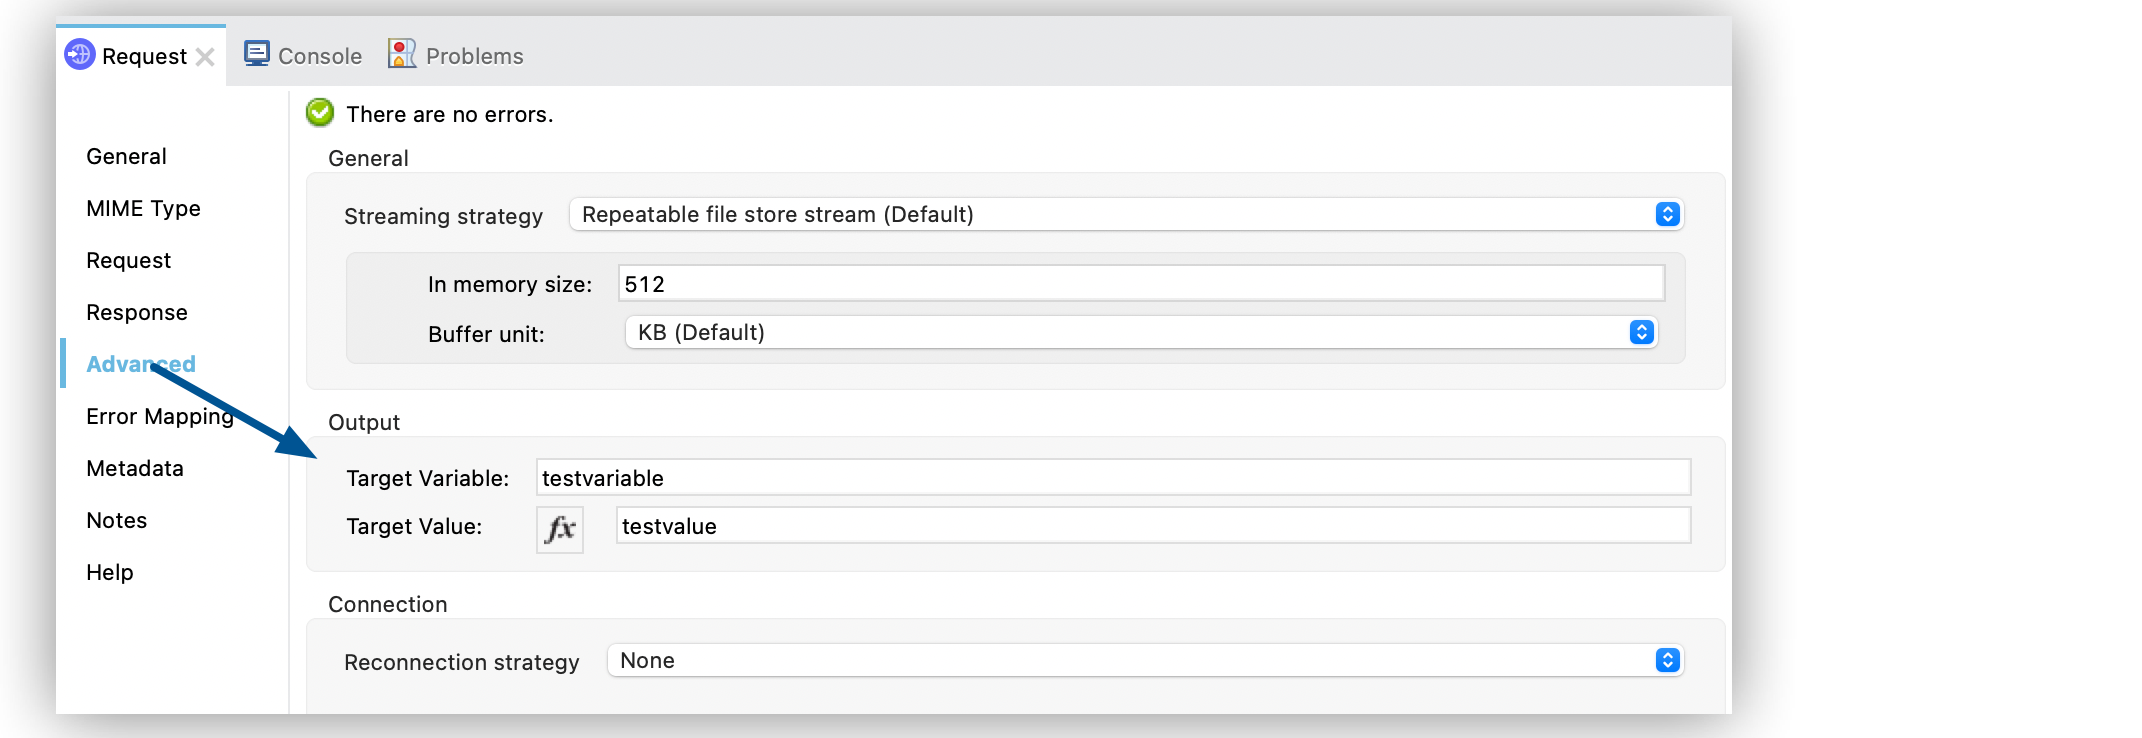This screenshot has height=738, width=2142.
Task: Open the Reconnection strategy dropdown
Action: tap(1145, 660)
